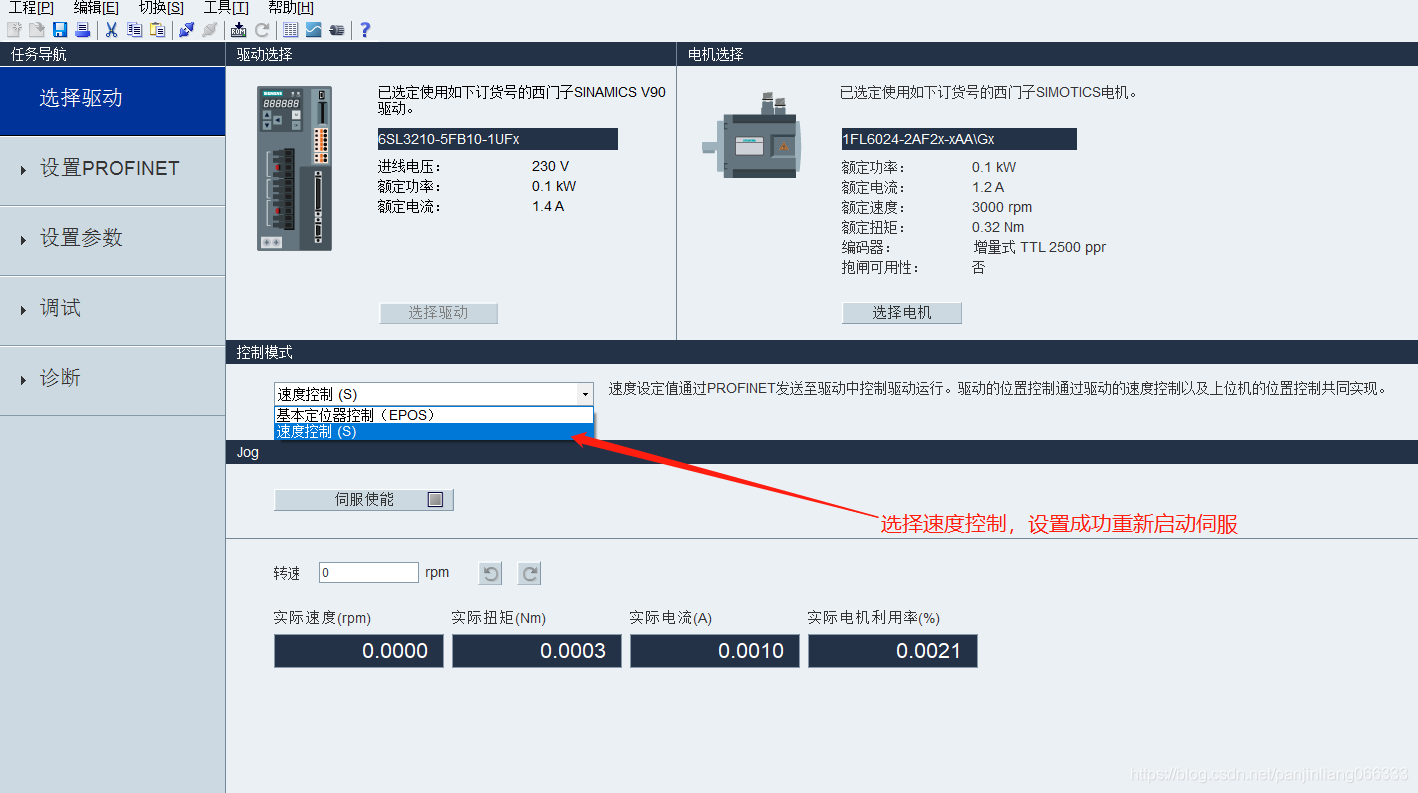Click the Cut scissors icon
Image resolution: width=1418 pixels, height=793 pixels.
[112, 30]
